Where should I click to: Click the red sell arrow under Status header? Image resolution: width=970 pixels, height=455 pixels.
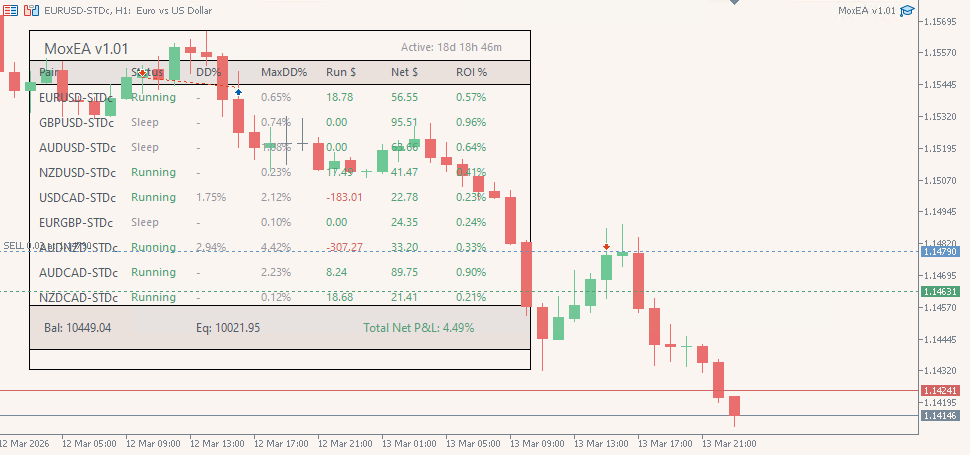[142, 73]
